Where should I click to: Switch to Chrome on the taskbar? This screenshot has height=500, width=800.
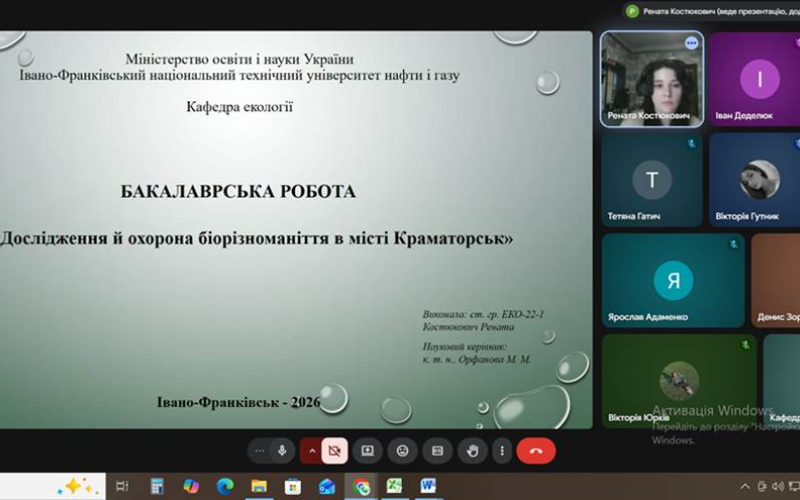coord(361,487)
